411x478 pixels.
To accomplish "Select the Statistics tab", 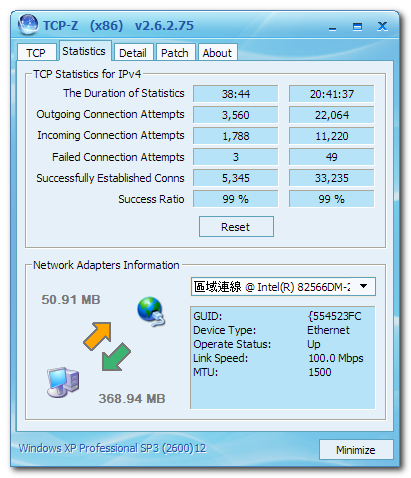I will click(x=84, y=51).
